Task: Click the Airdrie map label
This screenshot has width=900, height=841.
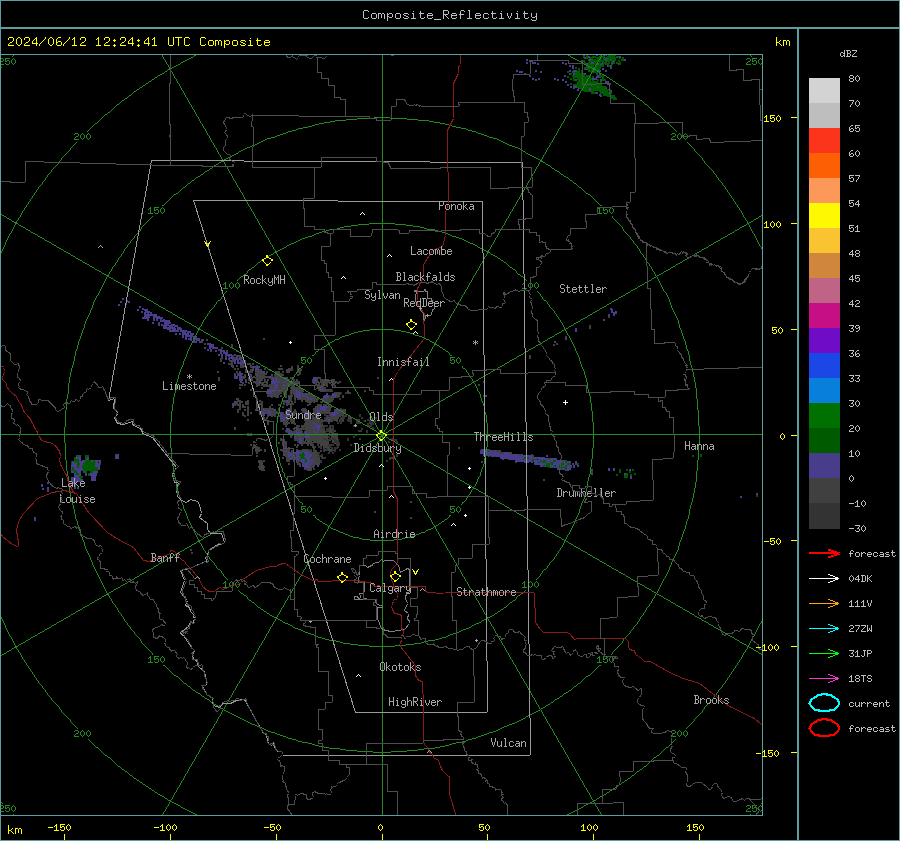Action: pyautogui.click(x=394, y=534)
